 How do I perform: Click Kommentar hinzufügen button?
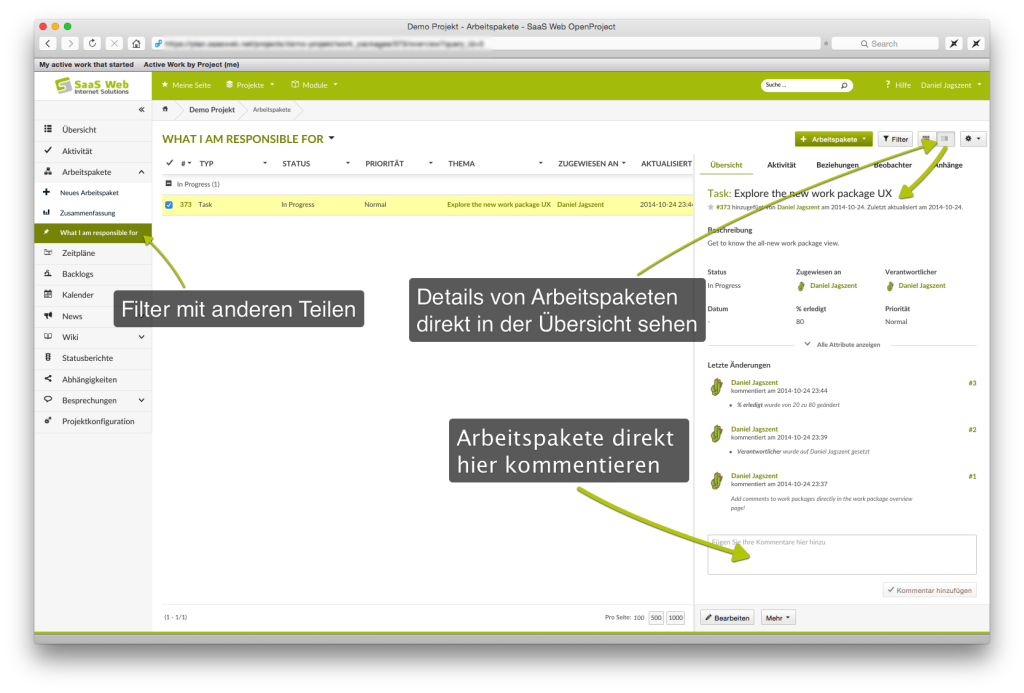pyautogui.click(x=930, y=590)
